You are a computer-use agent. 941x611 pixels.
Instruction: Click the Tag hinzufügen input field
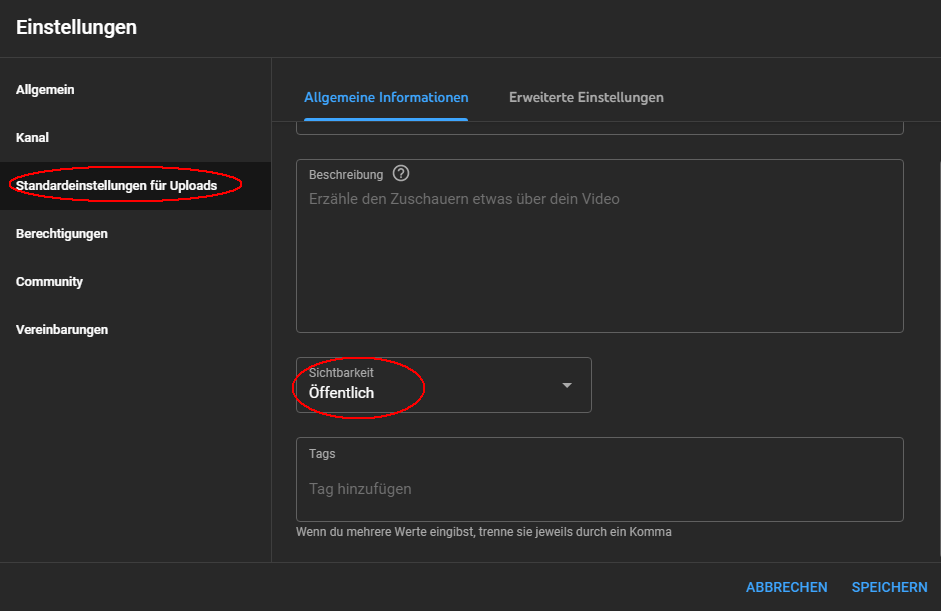(x=599, y=489)
